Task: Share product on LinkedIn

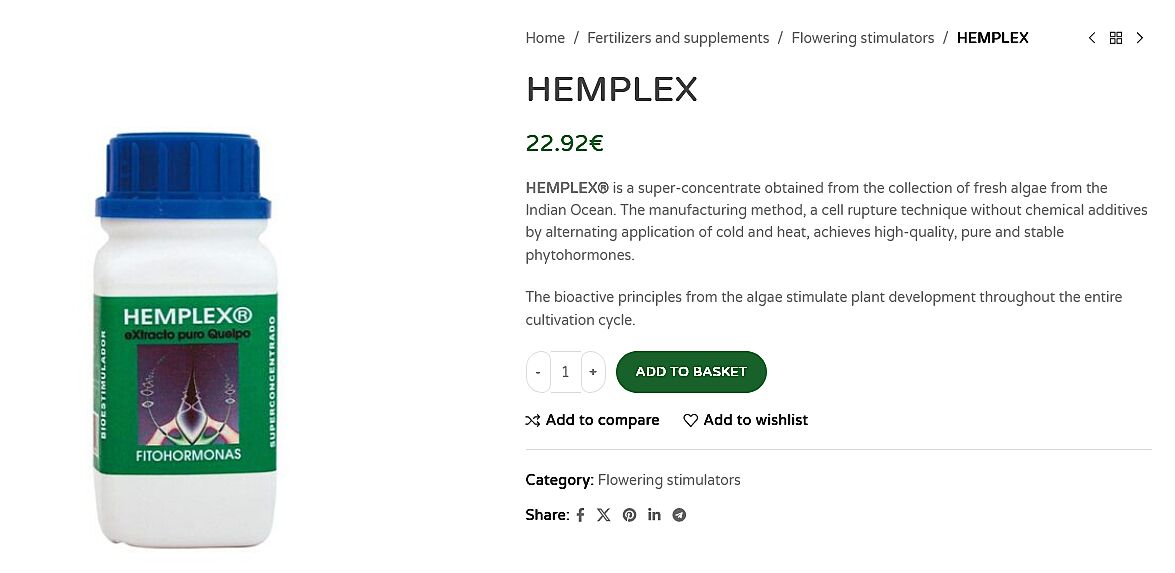Action: click(654, 515)
